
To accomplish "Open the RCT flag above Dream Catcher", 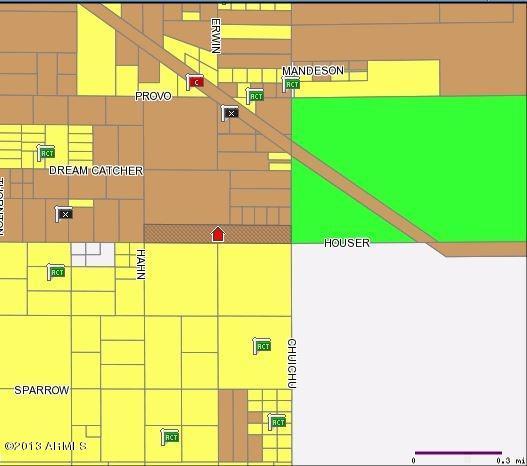I will coord(46,153).
